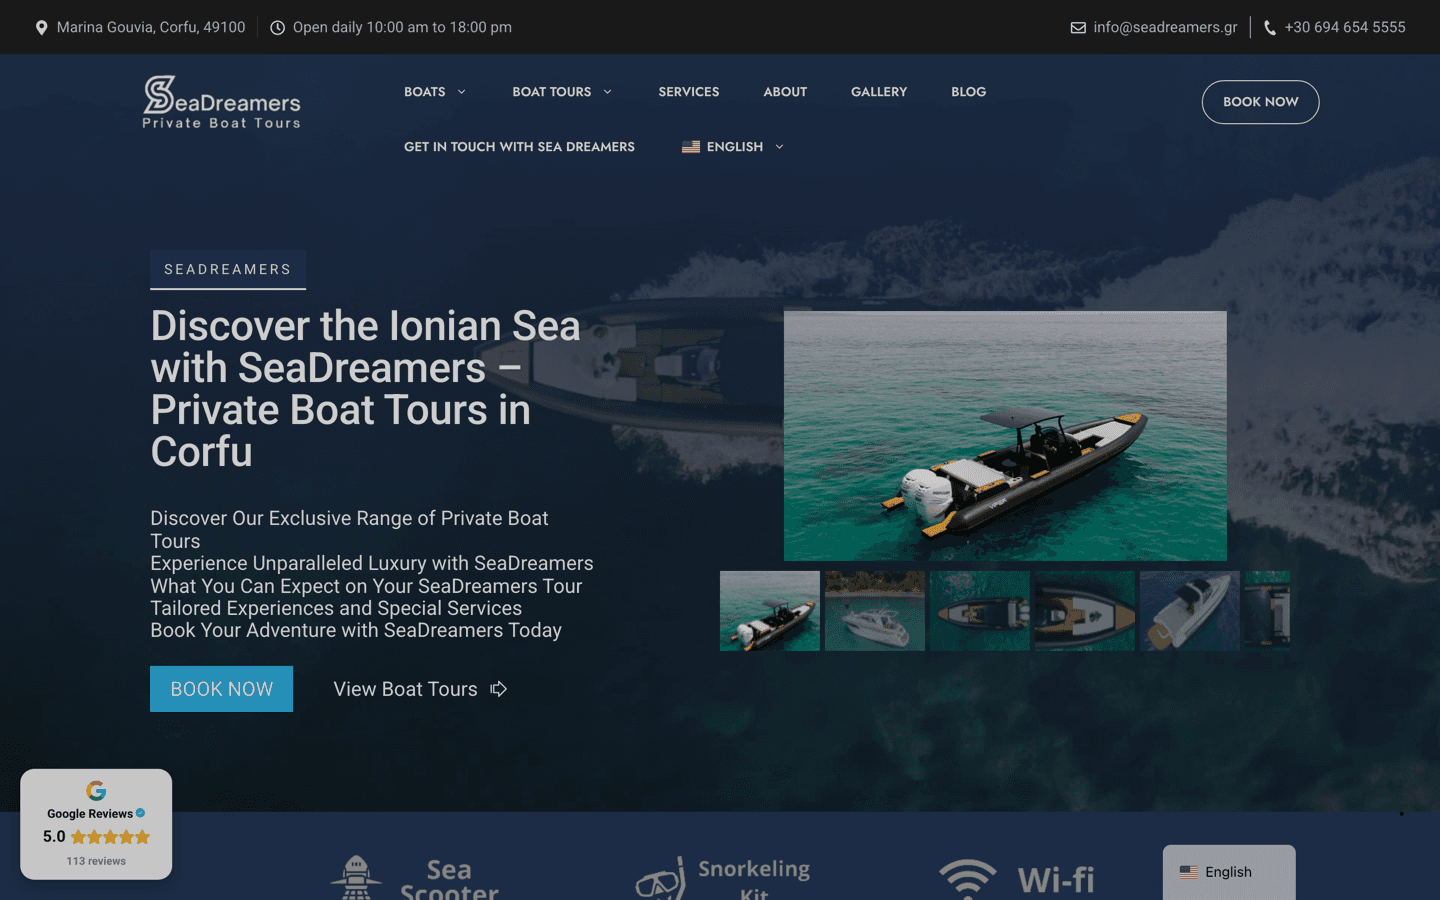1440x900 pixels.
Task: Click the clock icon next to opening hours
Action: click(277, 27)
